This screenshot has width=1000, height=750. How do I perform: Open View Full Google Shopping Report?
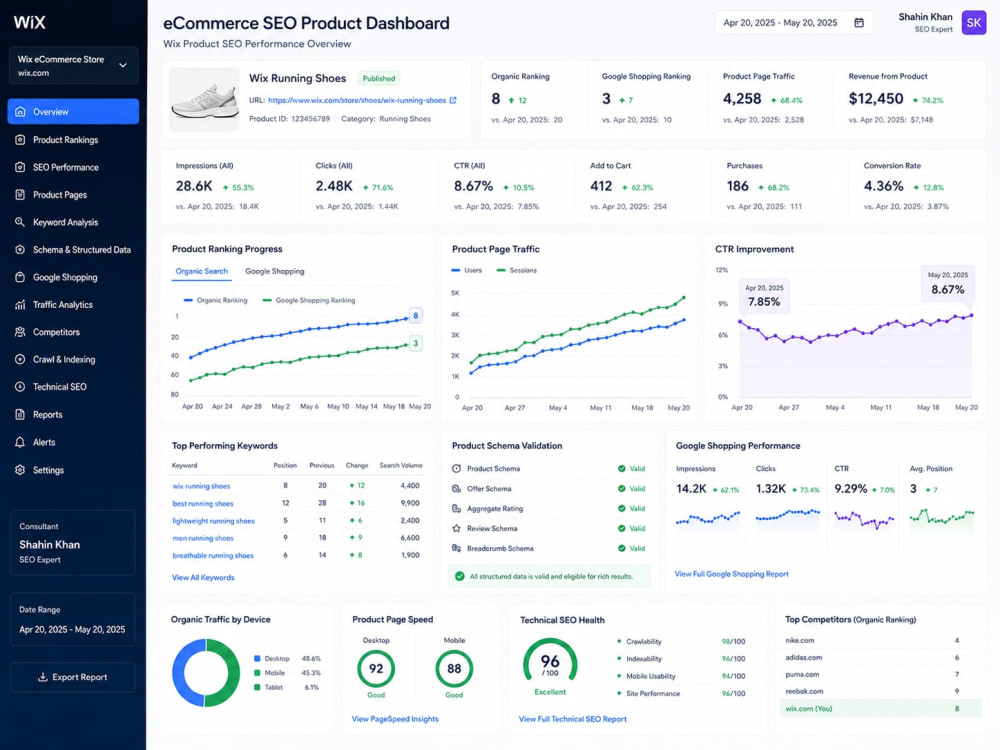tap(732, 574)
